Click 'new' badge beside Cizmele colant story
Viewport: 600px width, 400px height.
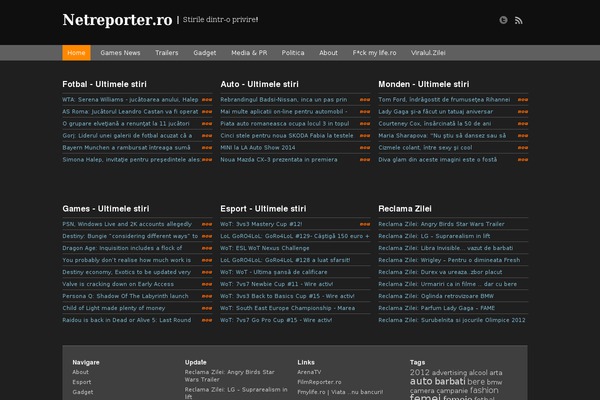tap(523, 148)
